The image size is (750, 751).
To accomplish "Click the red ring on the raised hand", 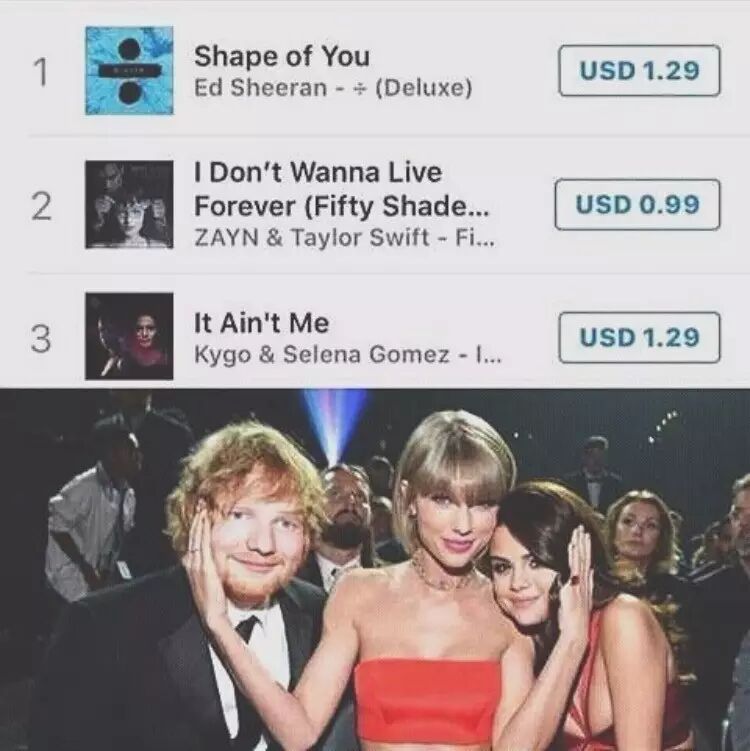I will coord(574,580).
